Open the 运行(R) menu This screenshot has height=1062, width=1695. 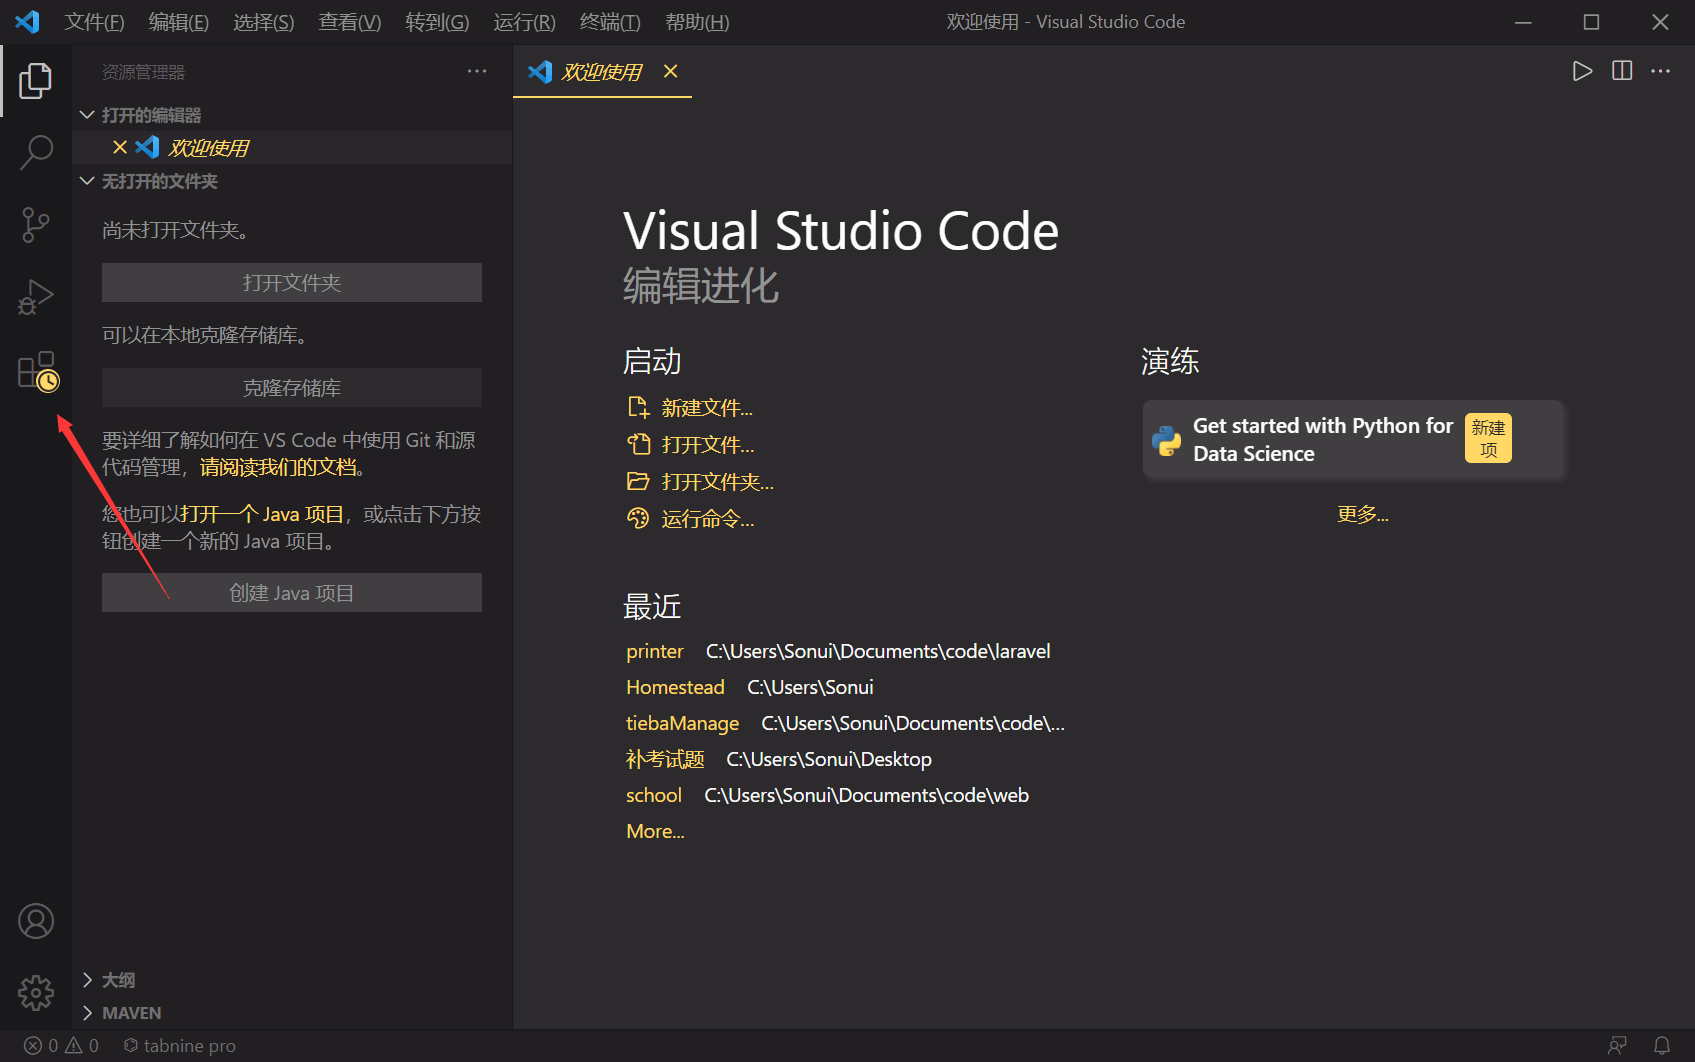524,22
